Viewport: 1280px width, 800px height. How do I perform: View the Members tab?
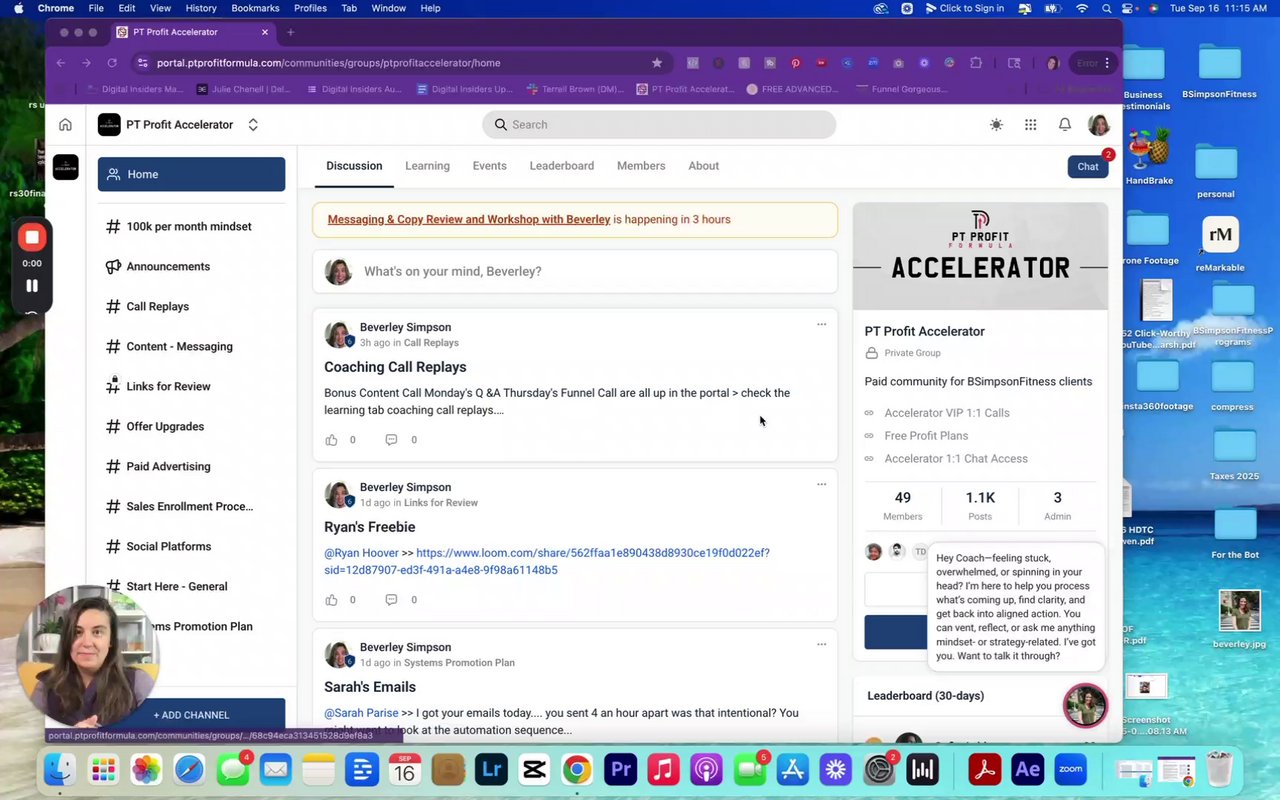(x=641, y=166)
